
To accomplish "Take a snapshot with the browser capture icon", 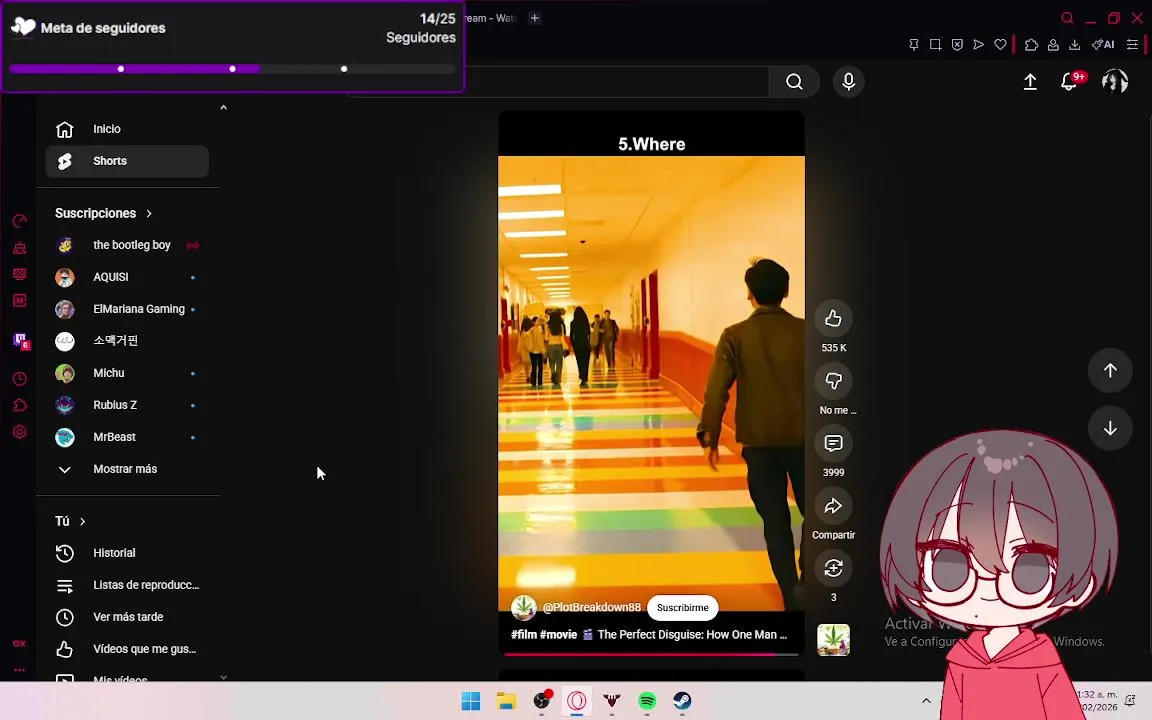I will (935, 45).
